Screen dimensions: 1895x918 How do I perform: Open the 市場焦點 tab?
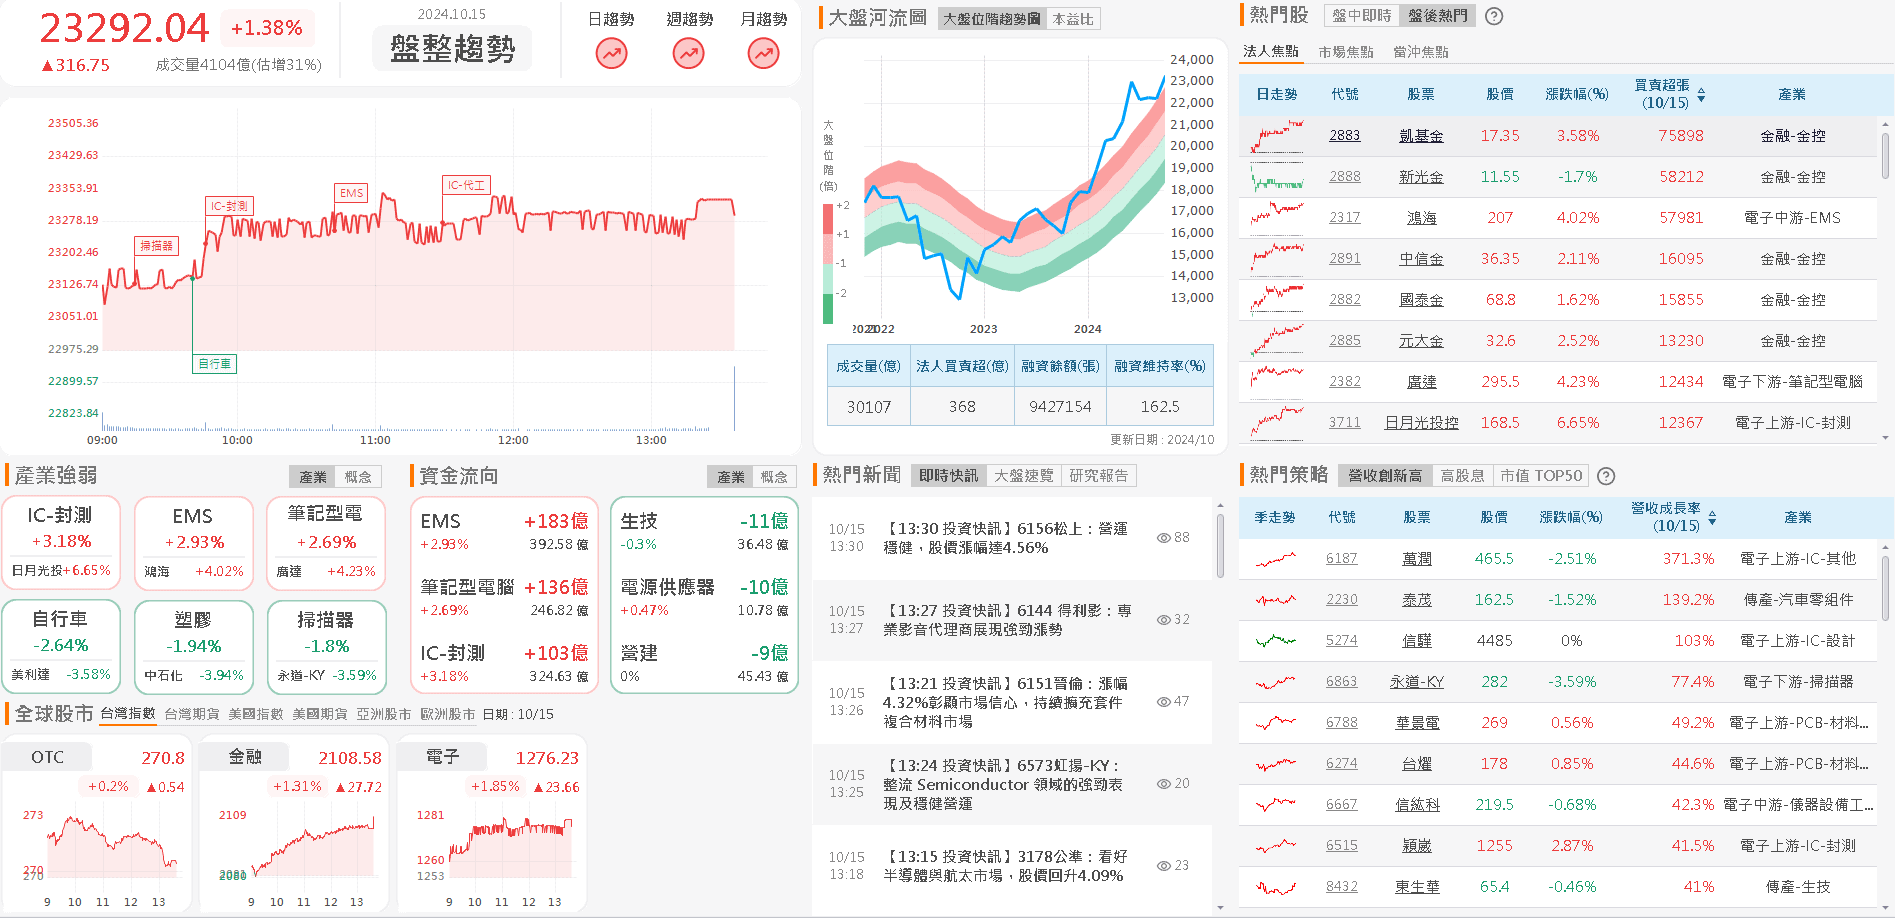(x=1346, y=52)
